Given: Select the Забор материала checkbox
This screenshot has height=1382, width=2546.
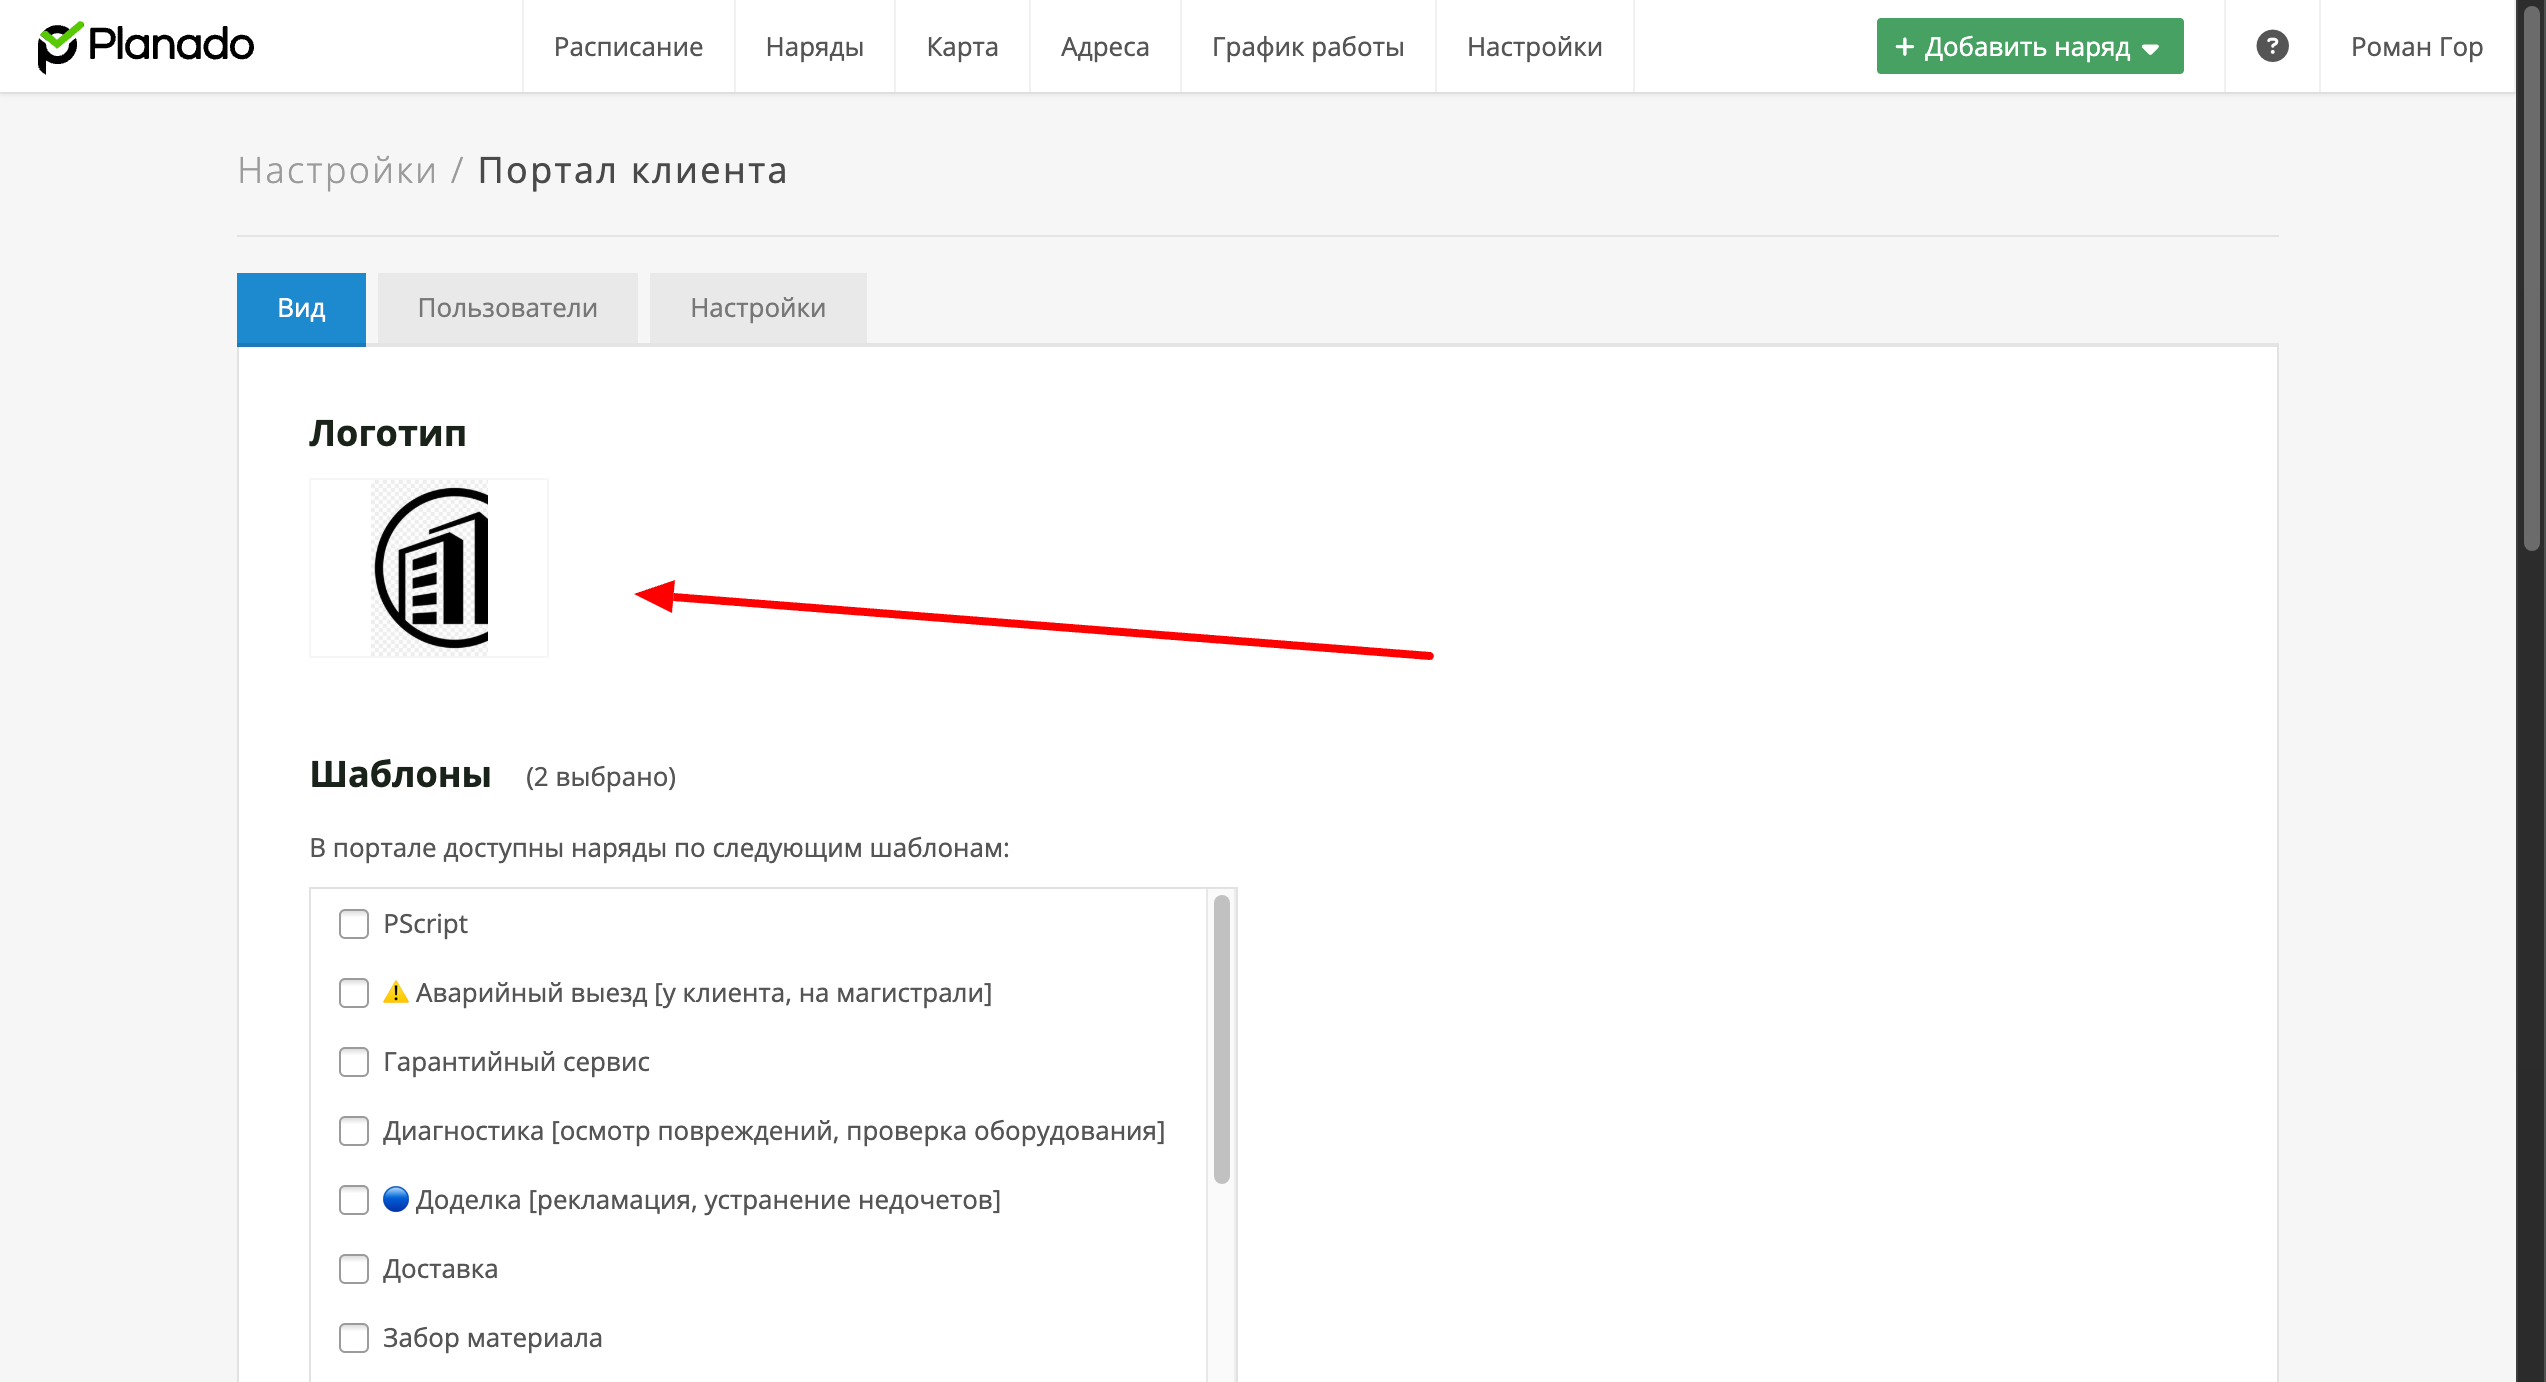Looking at the screenshot, I should coord(354,1338).
